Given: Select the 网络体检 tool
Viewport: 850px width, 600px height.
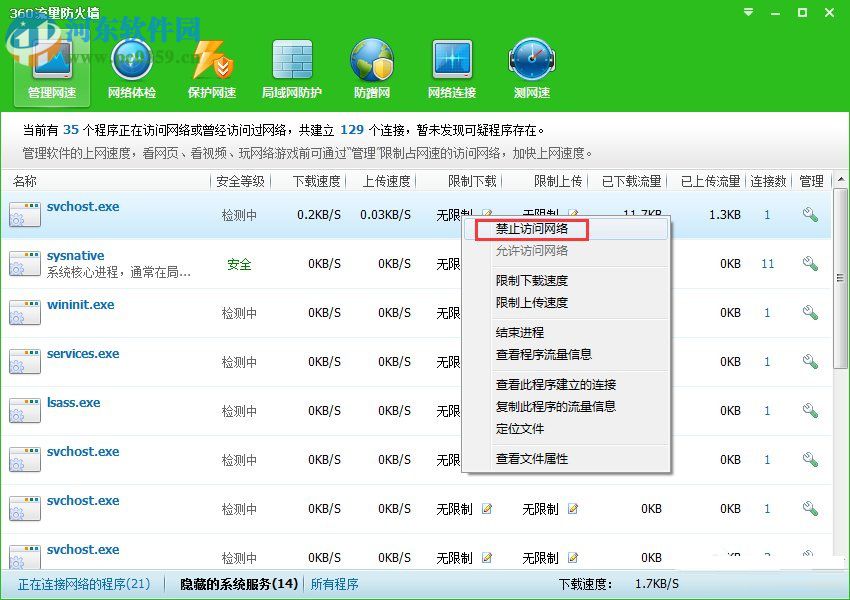Looking at the screenshot, I should [x=130, y=70].
